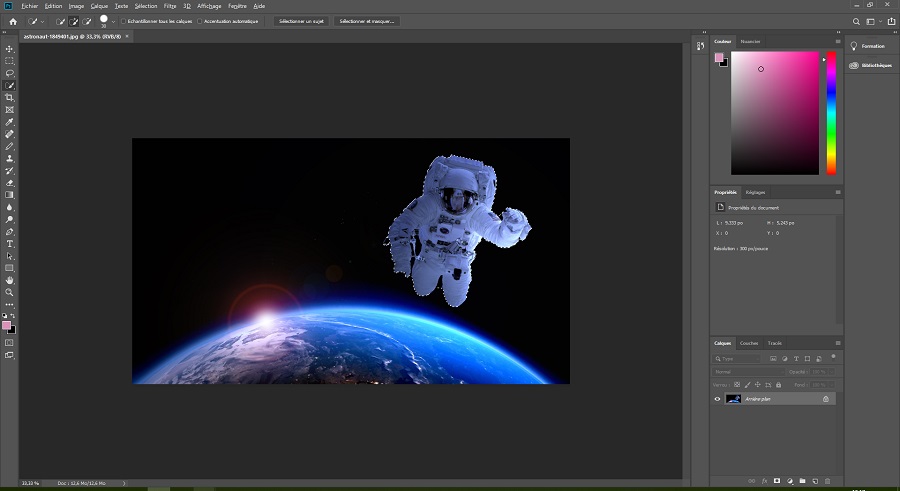Open the Edit Toolbar three-dots icon
Image resolution: width=900 pixels, height=491 pixels.
click(x=9, y=305)
